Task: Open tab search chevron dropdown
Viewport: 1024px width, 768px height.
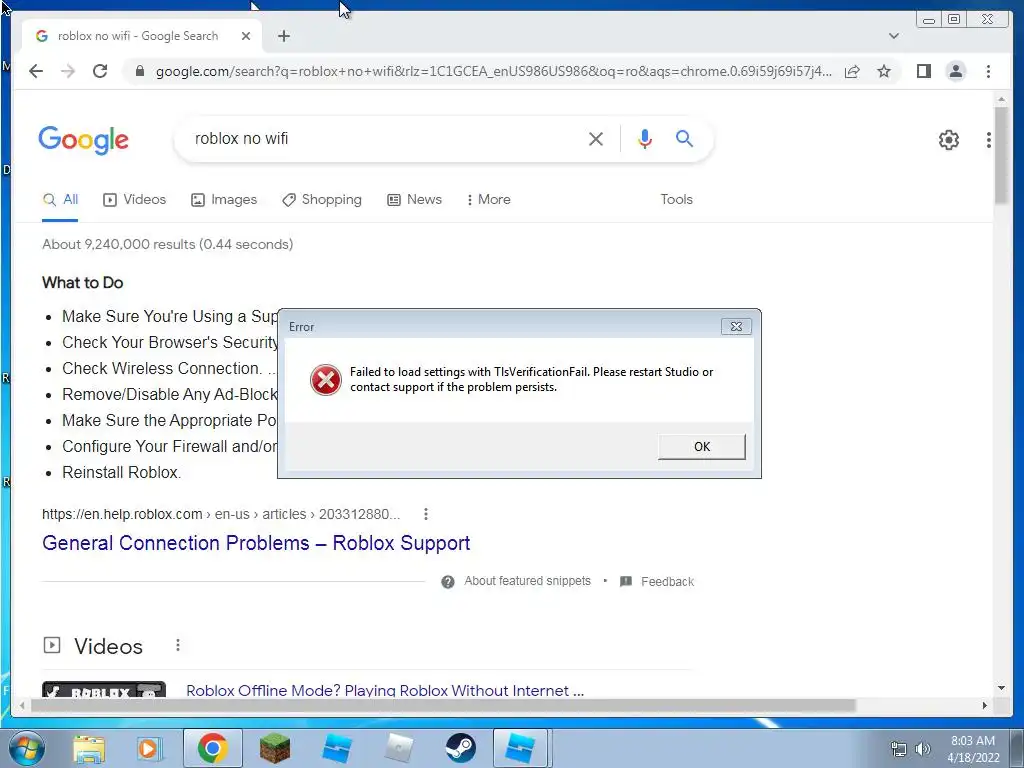Action: pyautogui.click(x=894, y=36)
